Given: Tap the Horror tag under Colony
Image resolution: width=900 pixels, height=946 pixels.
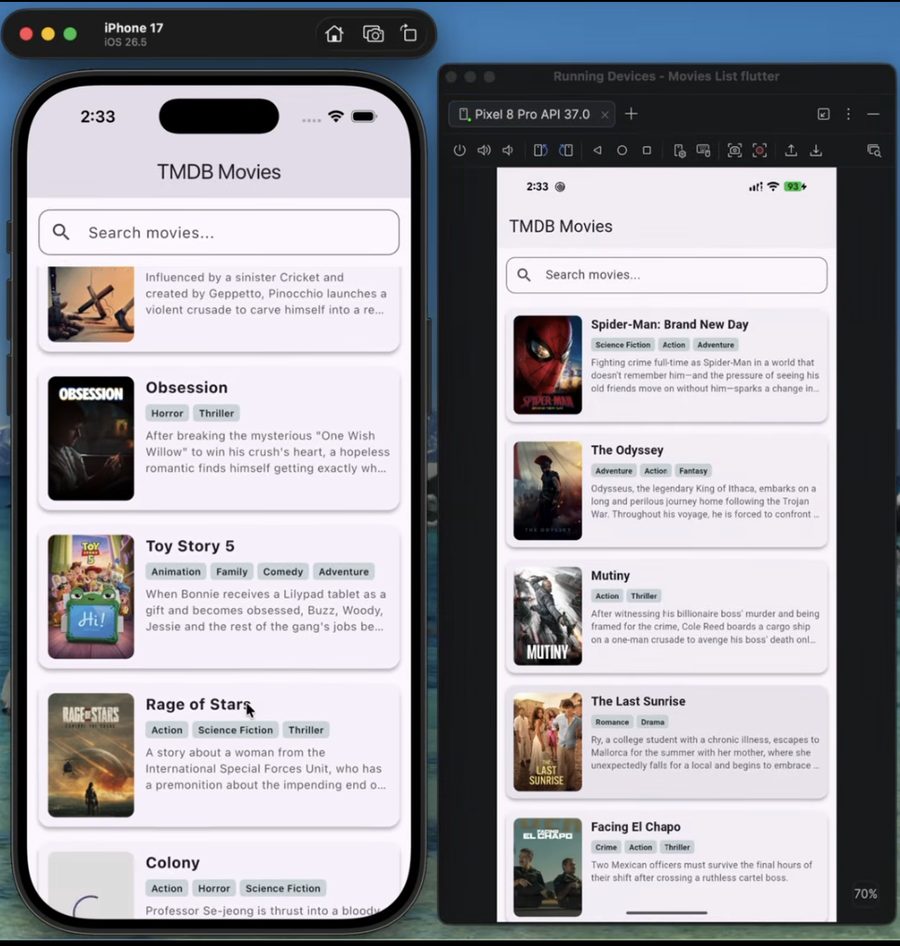Looking at the screenshot, I should coord(214,888).
